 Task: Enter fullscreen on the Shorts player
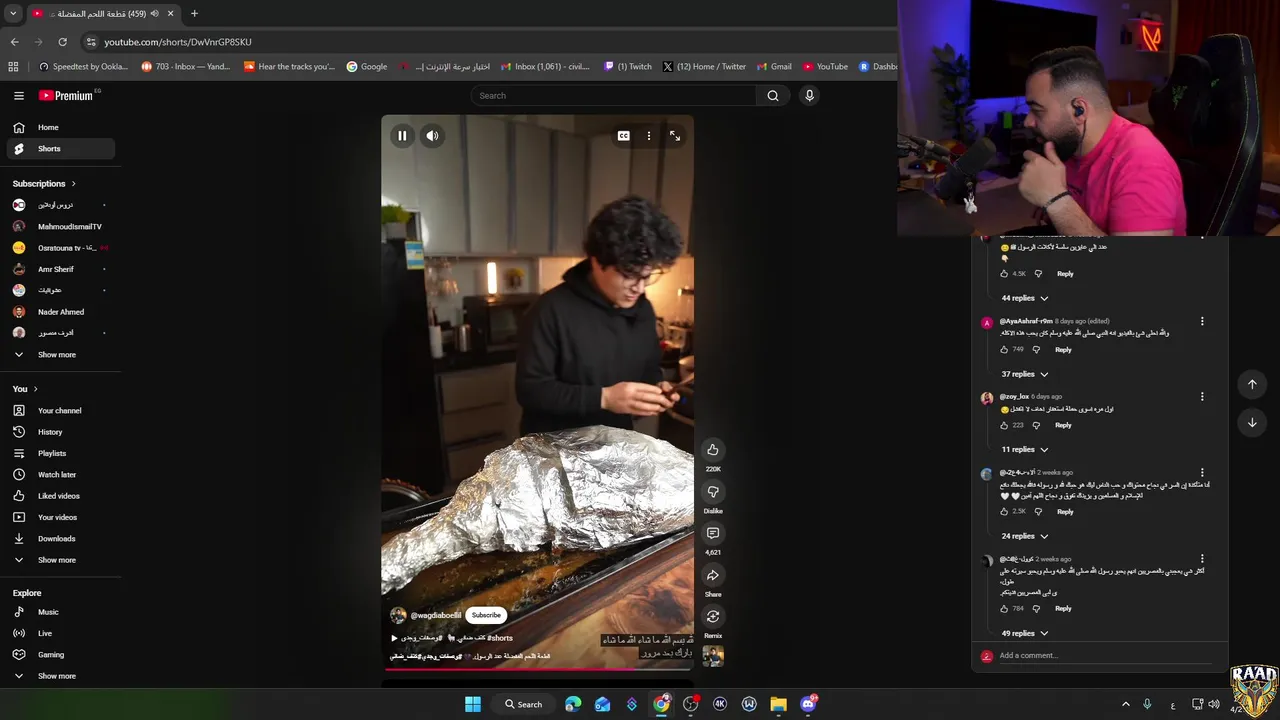point(675,136)
